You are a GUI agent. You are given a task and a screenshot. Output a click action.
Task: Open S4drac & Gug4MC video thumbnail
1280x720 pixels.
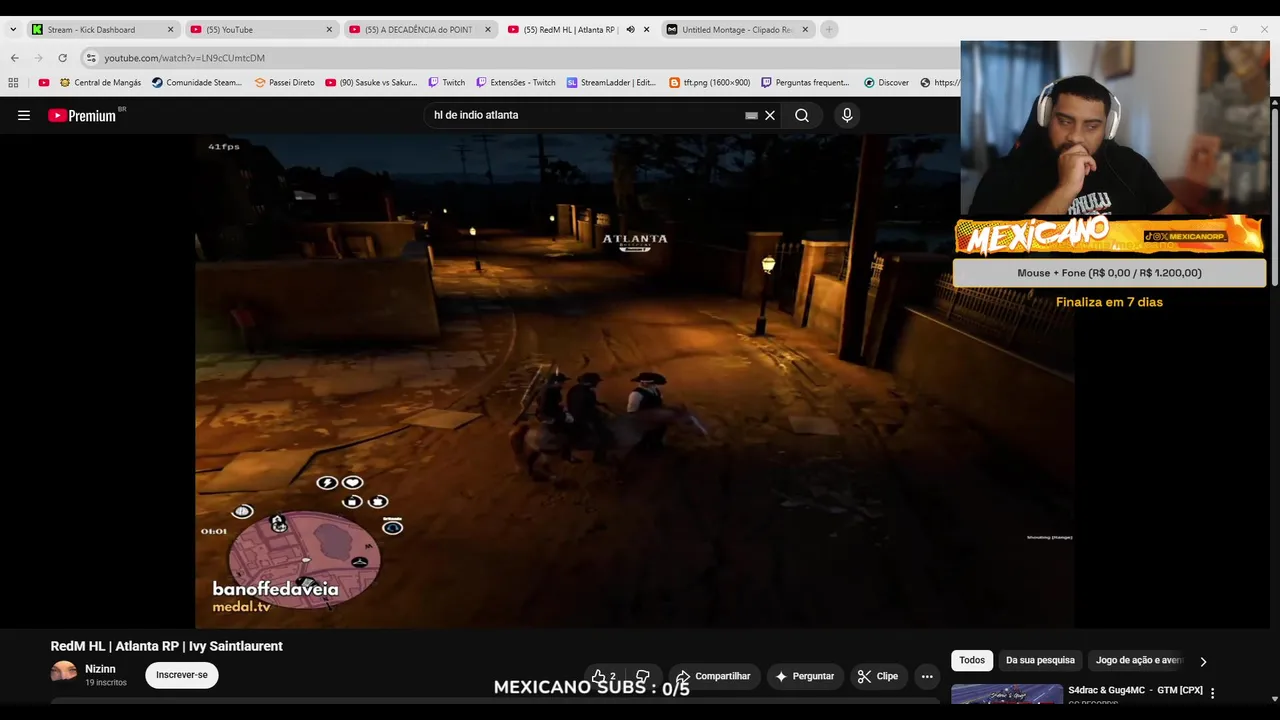point(1007,695)
